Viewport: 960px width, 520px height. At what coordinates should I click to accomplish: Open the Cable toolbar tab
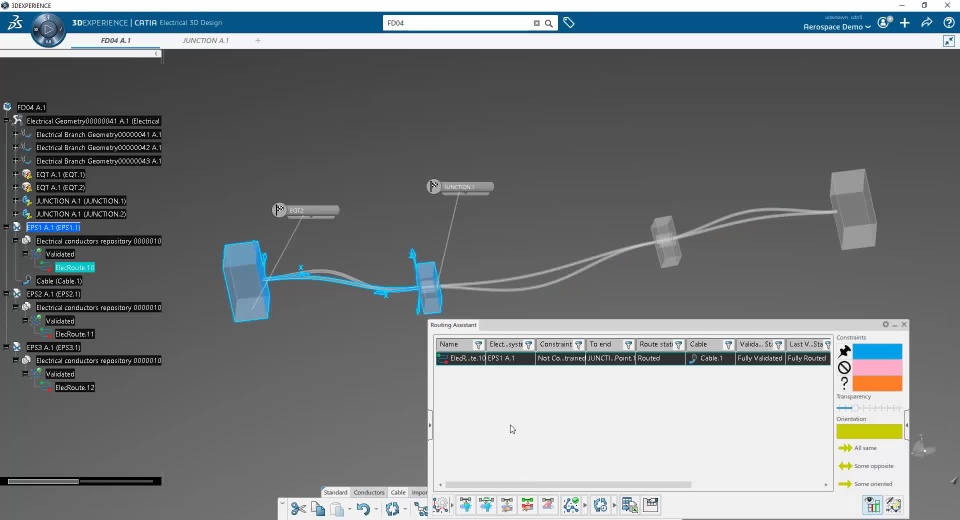pos(399,492)
